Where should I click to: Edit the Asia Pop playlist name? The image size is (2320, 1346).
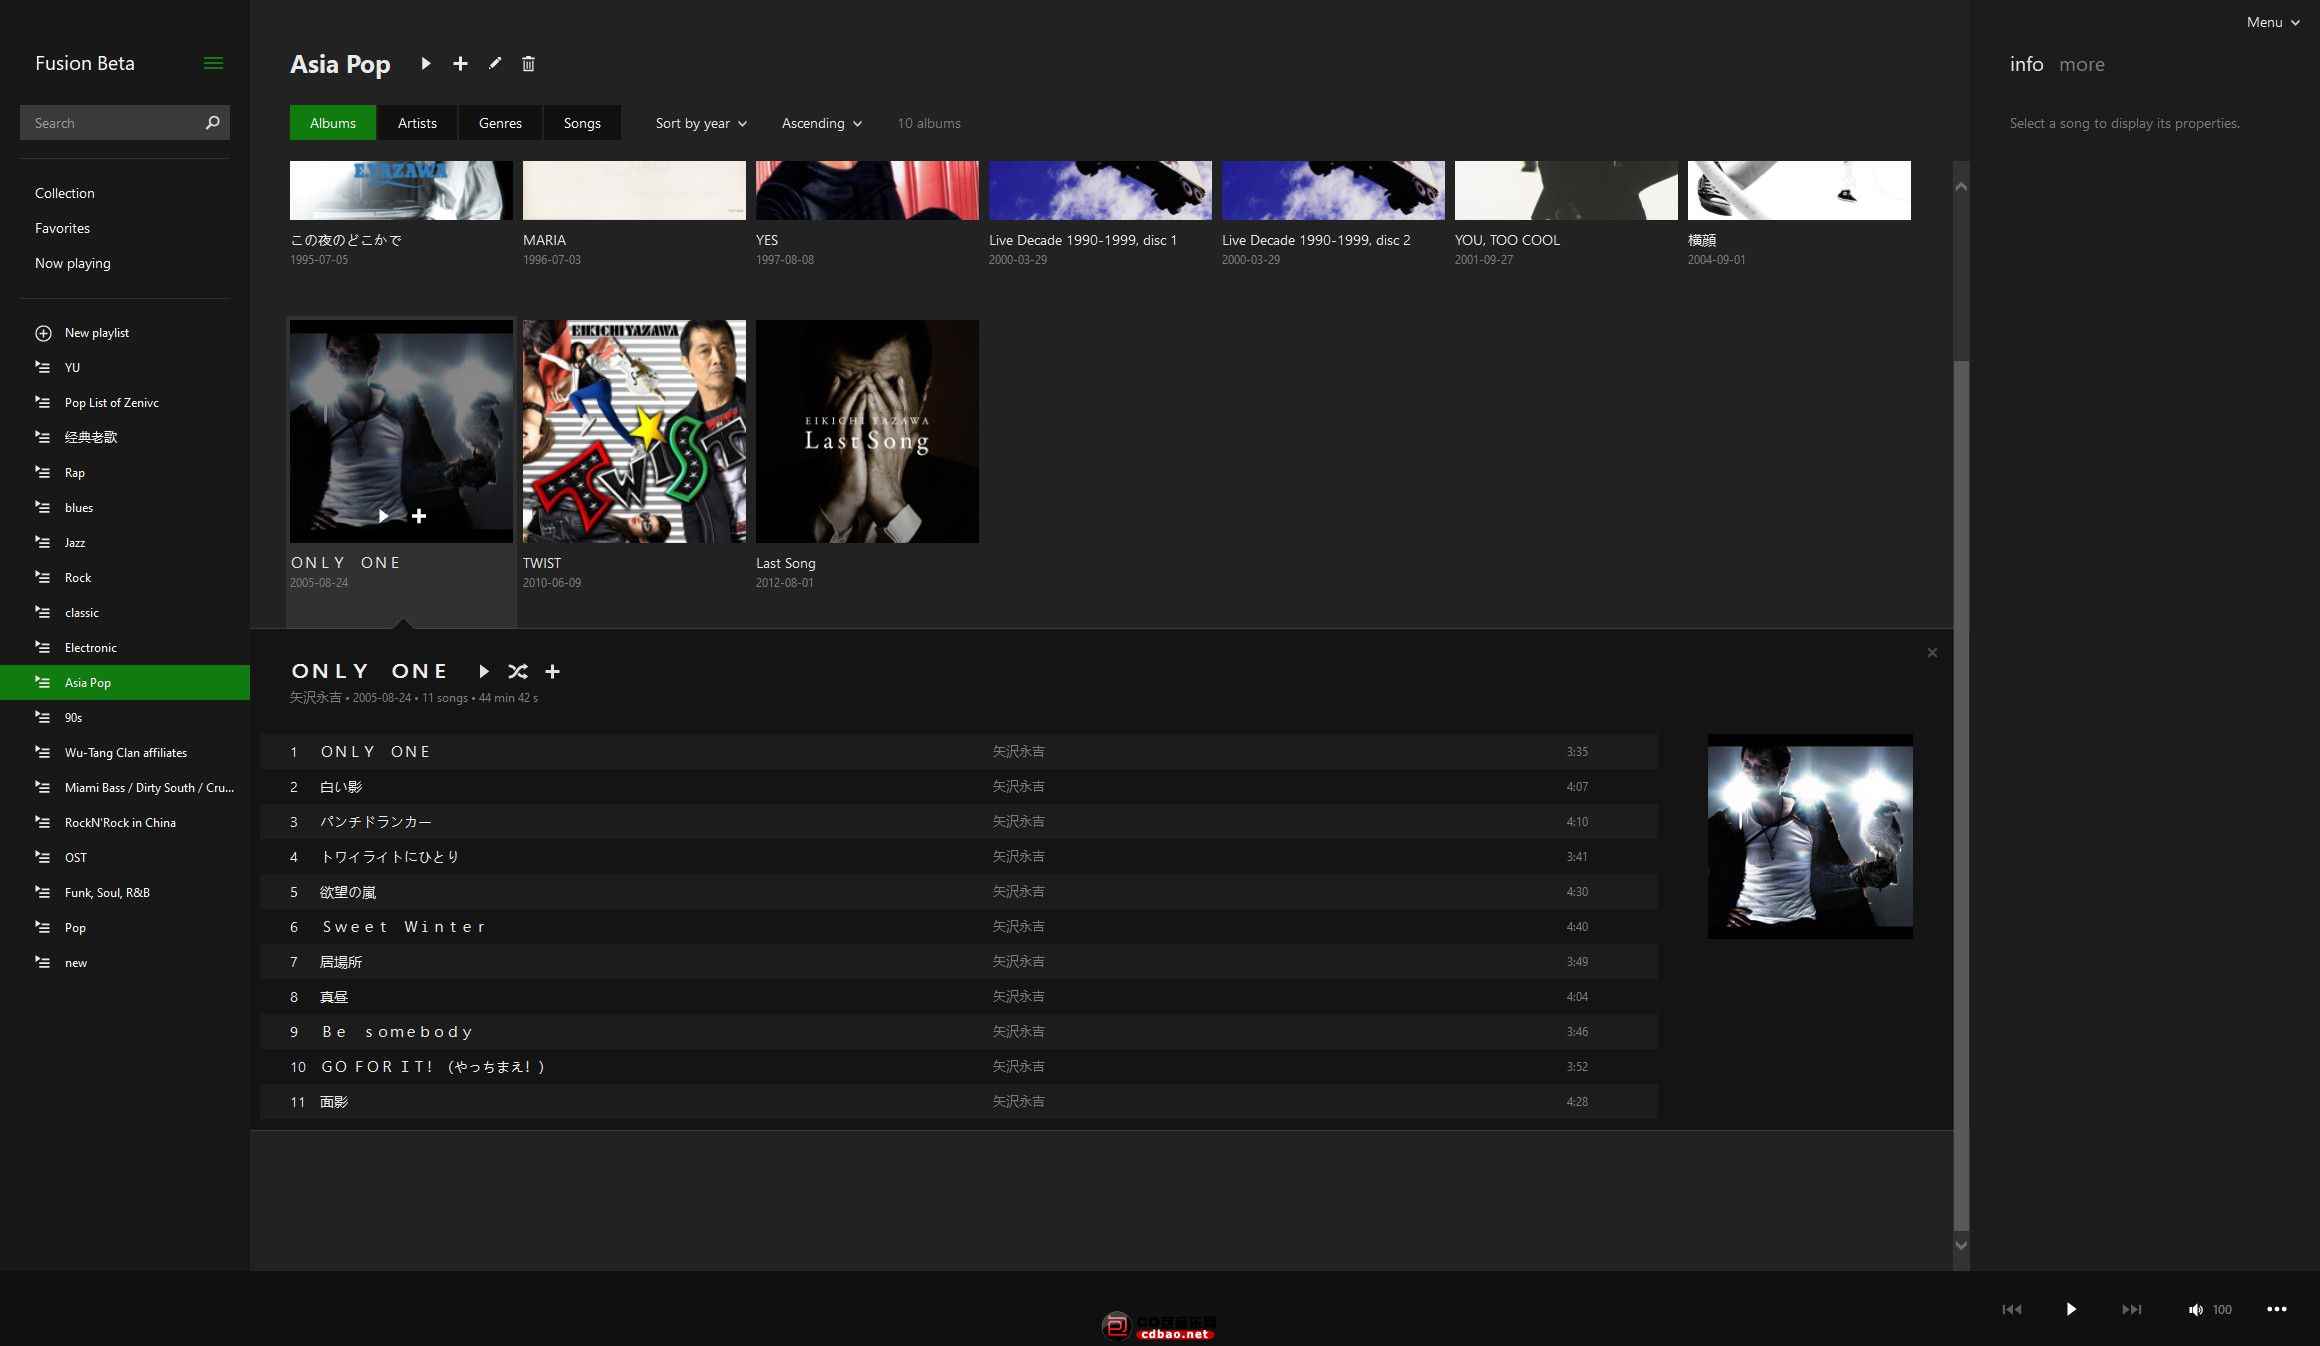coord(495,63)
